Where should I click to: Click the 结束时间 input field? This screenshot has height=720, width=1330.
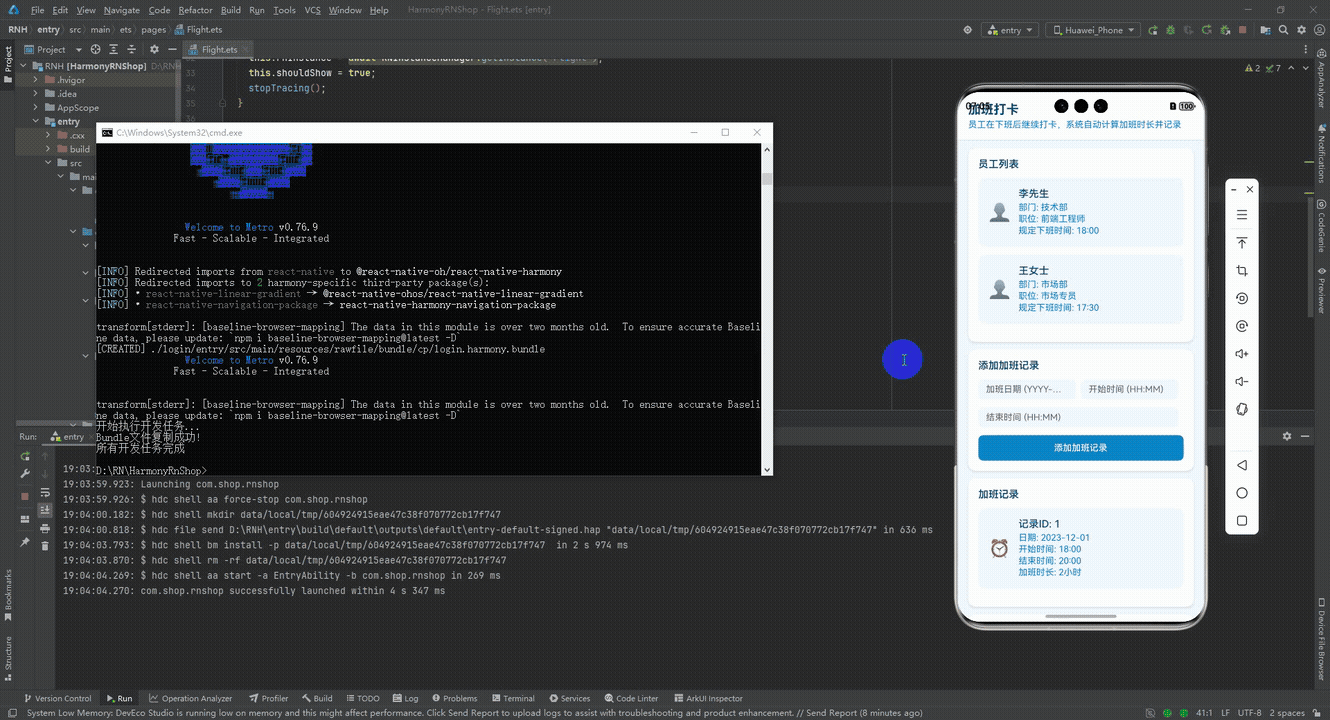[1078, 417]
